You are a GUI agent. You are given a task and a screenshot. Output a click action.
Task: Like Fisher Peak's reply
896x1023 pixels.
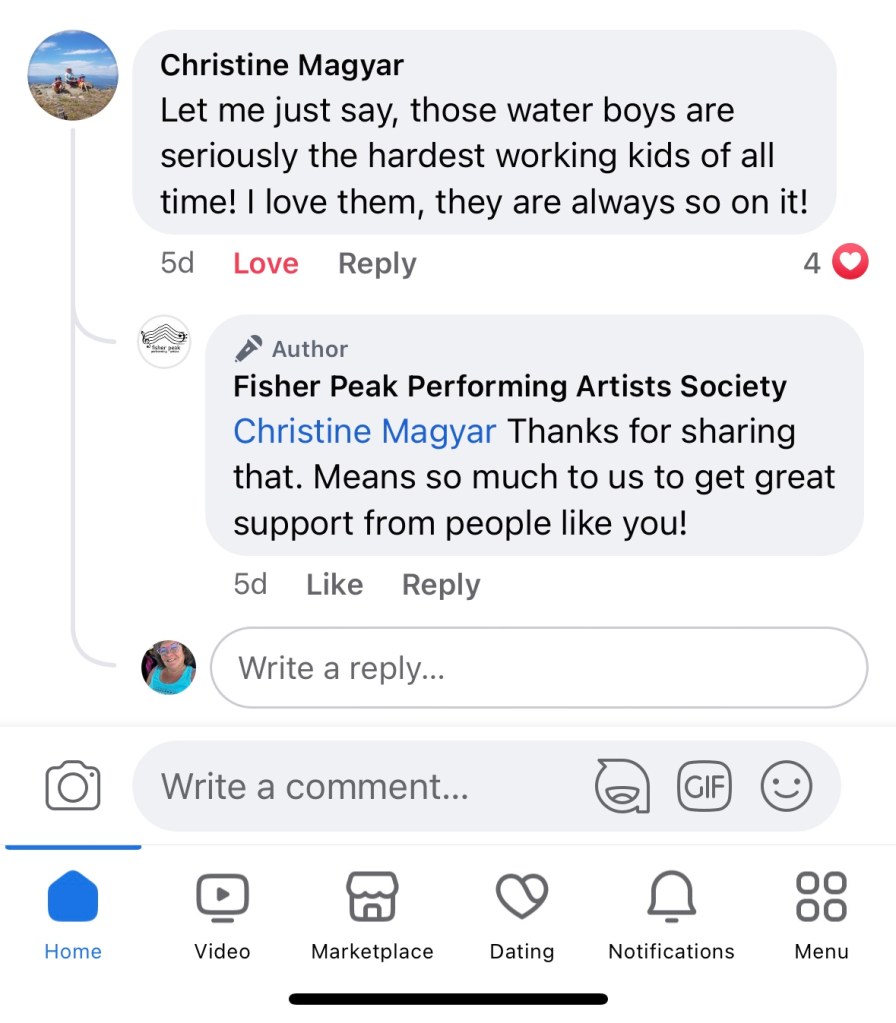[x=334, y=585]
